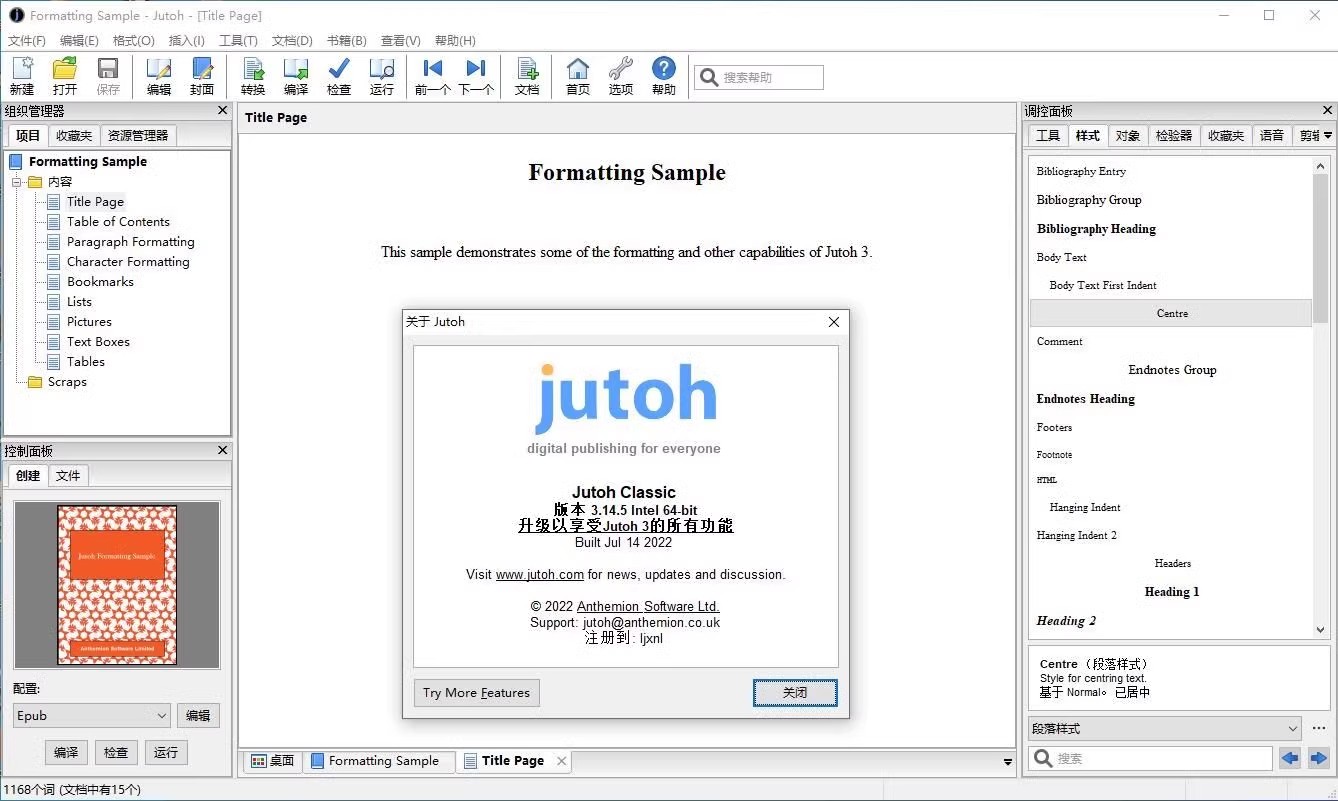1338x801 pixels.
Task: Open the 封面 (Cover) designer icon
Action: [202, 76]
